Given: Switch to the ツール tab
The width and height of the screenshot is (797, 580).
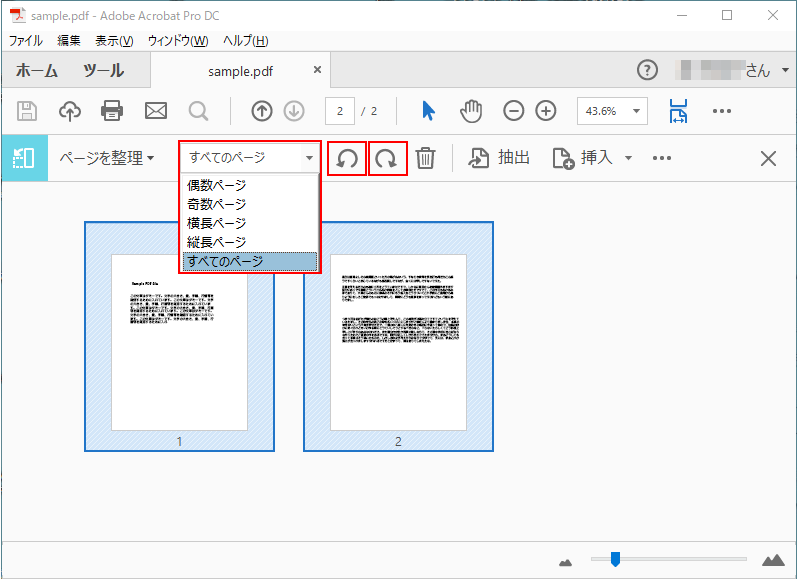Looking at the screenshot, I should tap(104, 70).
